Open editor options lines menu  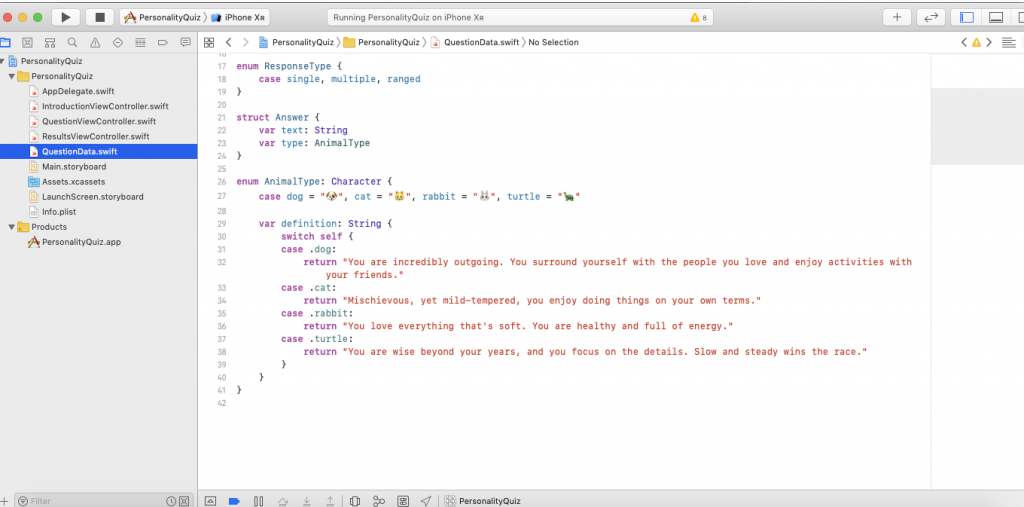click(x=1009, y=42)
